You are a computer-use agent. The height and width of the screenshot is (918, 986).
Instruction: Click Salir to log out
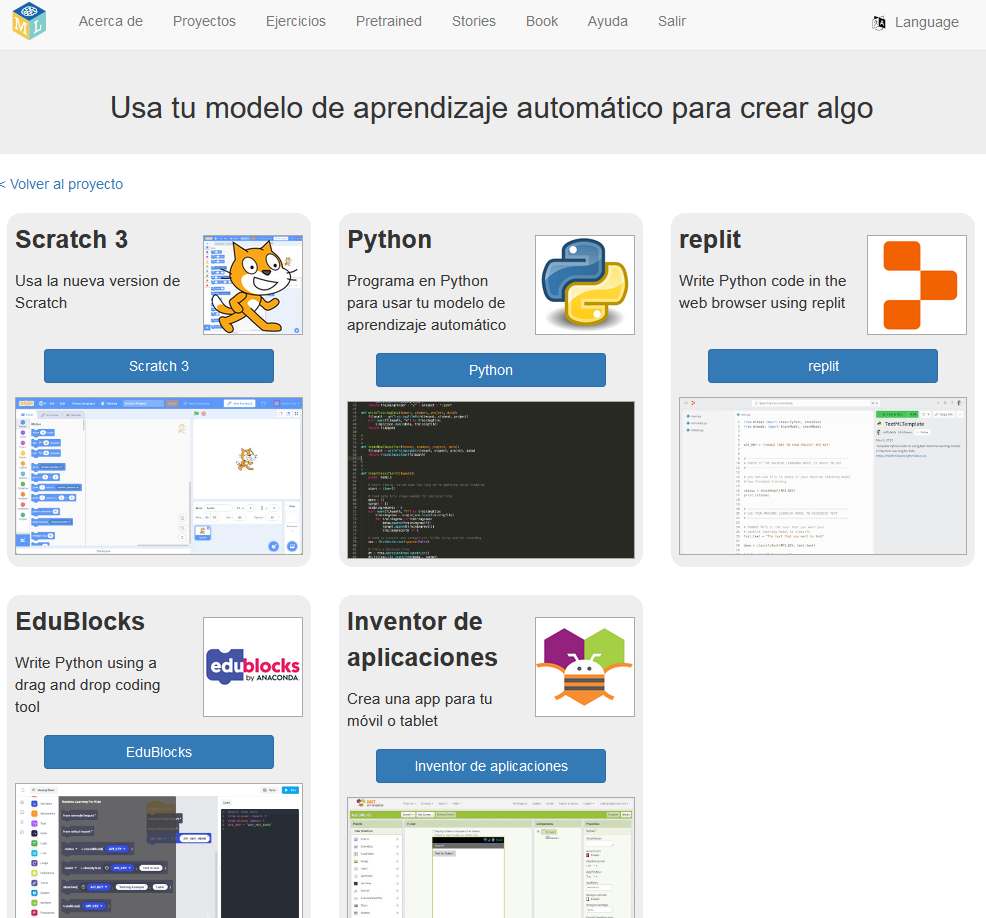[x=672, y=21]
